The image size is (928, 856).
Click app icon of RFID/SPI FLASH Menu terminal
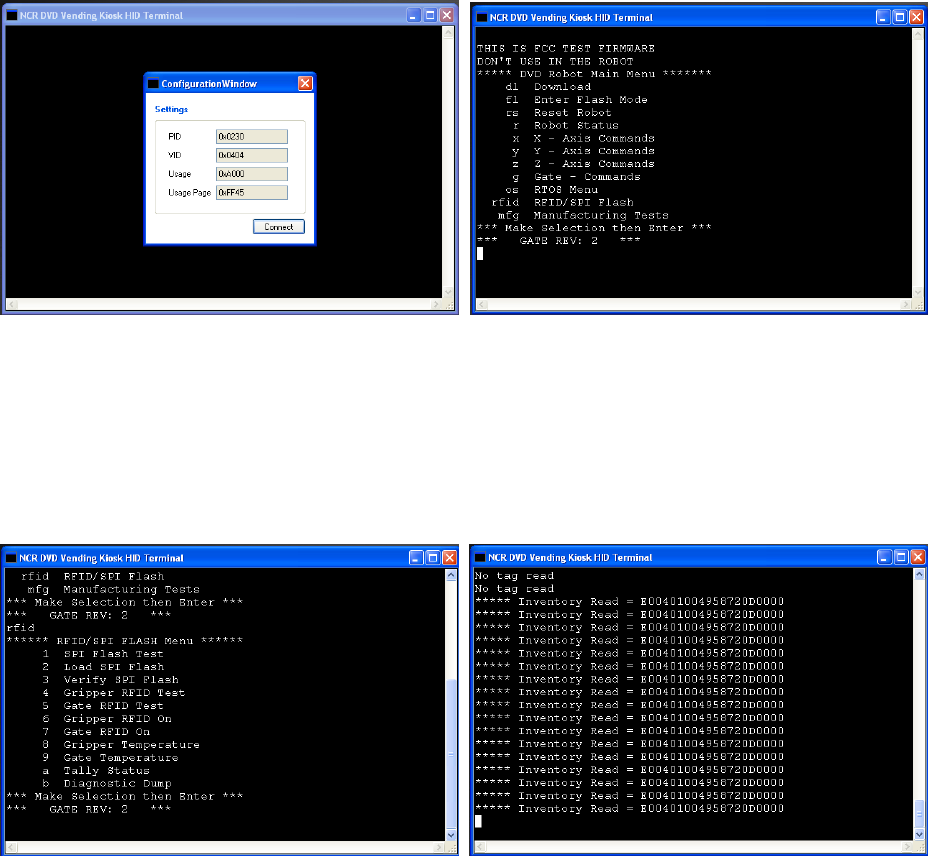[11, 558]
